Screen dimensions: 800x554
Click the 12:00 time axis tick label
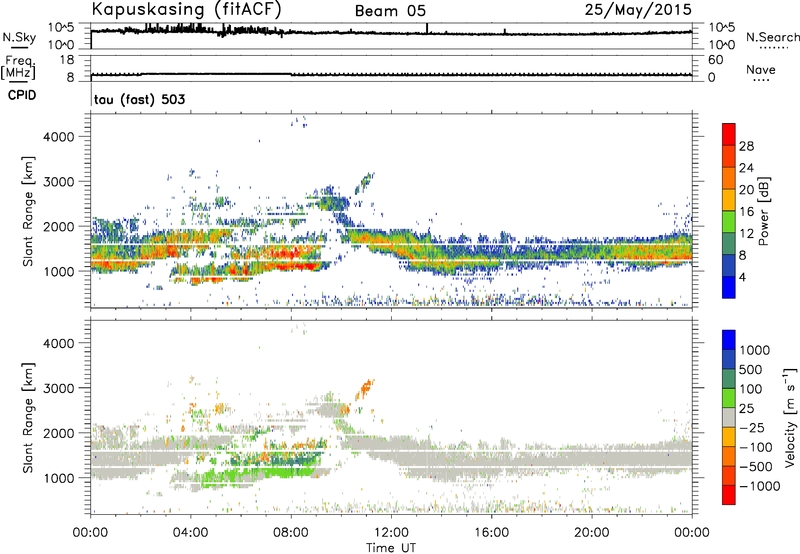click(391, 533)
